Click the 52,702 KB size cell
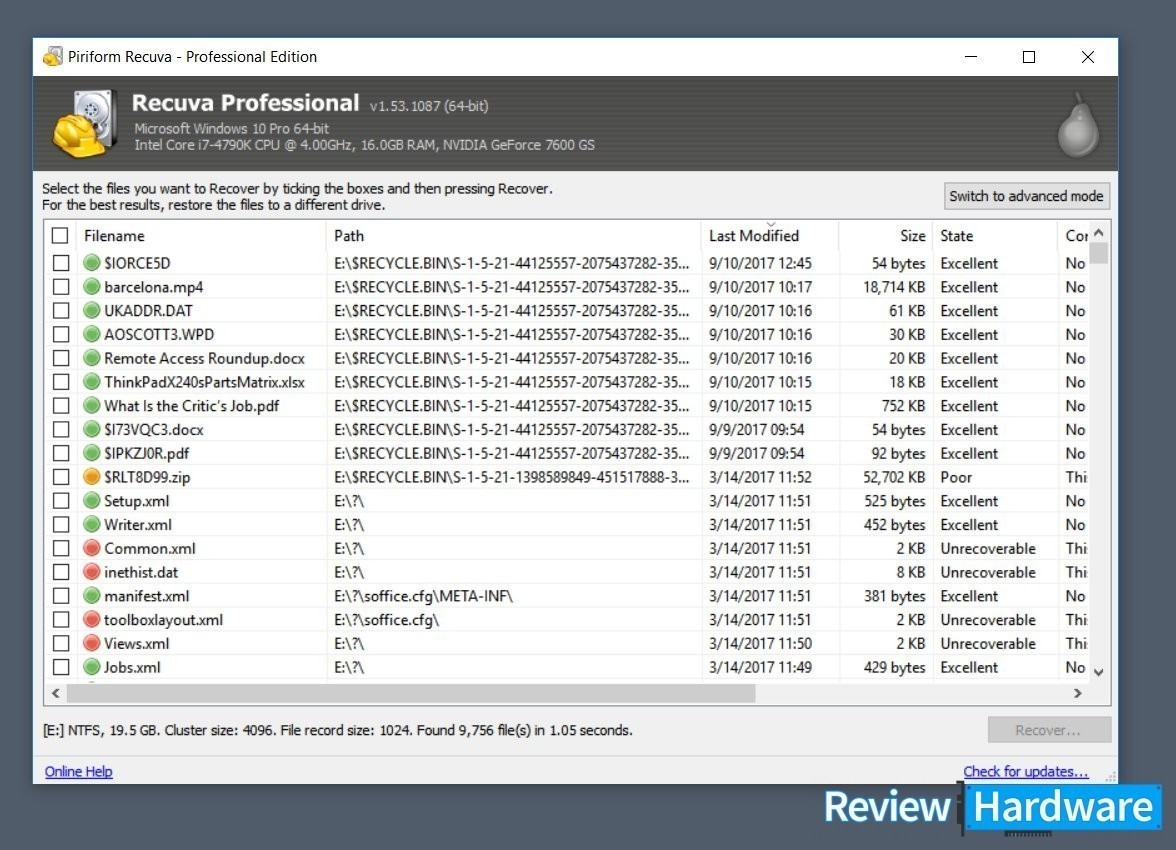The width and height of the screenshot is (1176, 850). (x=894, y=477)
